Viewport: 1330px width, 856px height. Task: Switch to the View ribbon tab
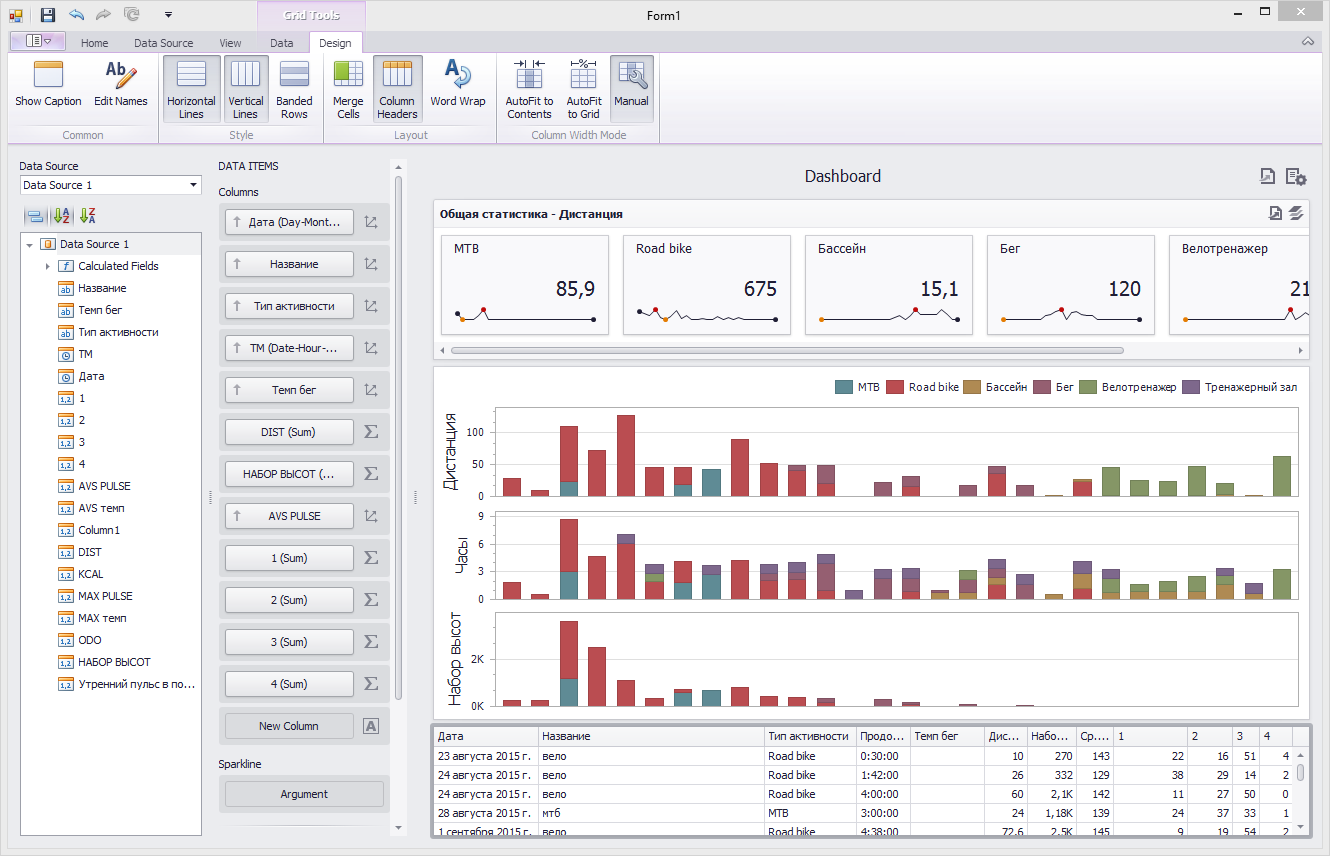[x=230, y=43]
